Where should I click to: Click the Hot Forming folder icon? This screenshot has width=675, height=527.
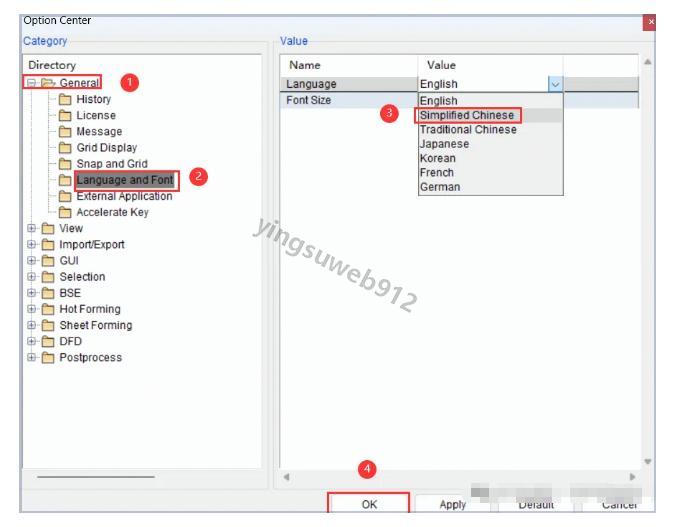pos(48,309)
